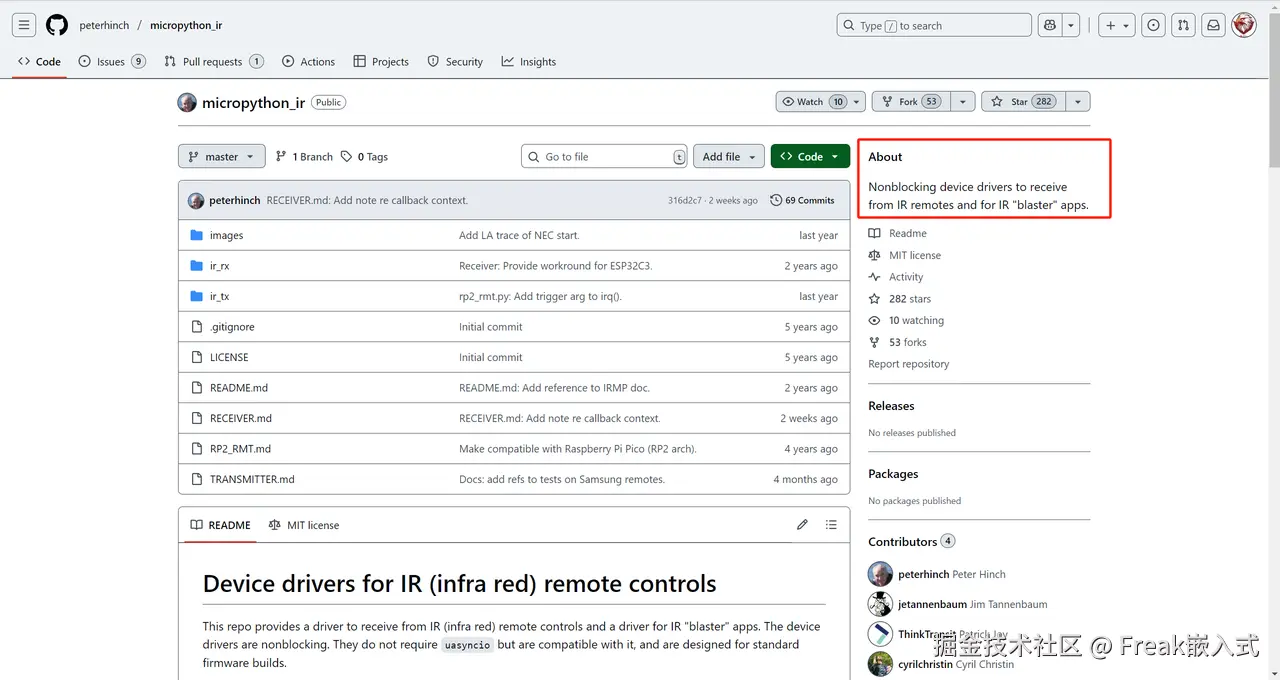The height and width of the screenshot is (680, 1280).
Task: Open the green Code dropdown button
Action: coord(810,157)
